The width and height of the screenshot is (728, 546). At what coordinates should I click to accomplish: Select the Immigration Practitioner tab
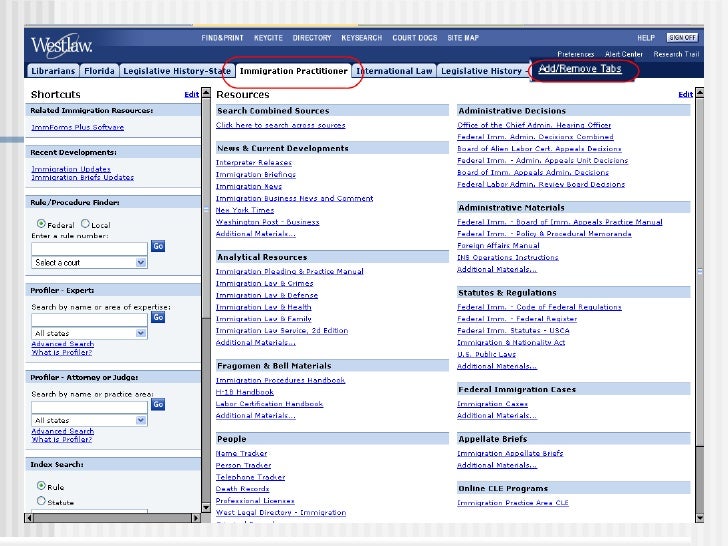pos(293,71)
